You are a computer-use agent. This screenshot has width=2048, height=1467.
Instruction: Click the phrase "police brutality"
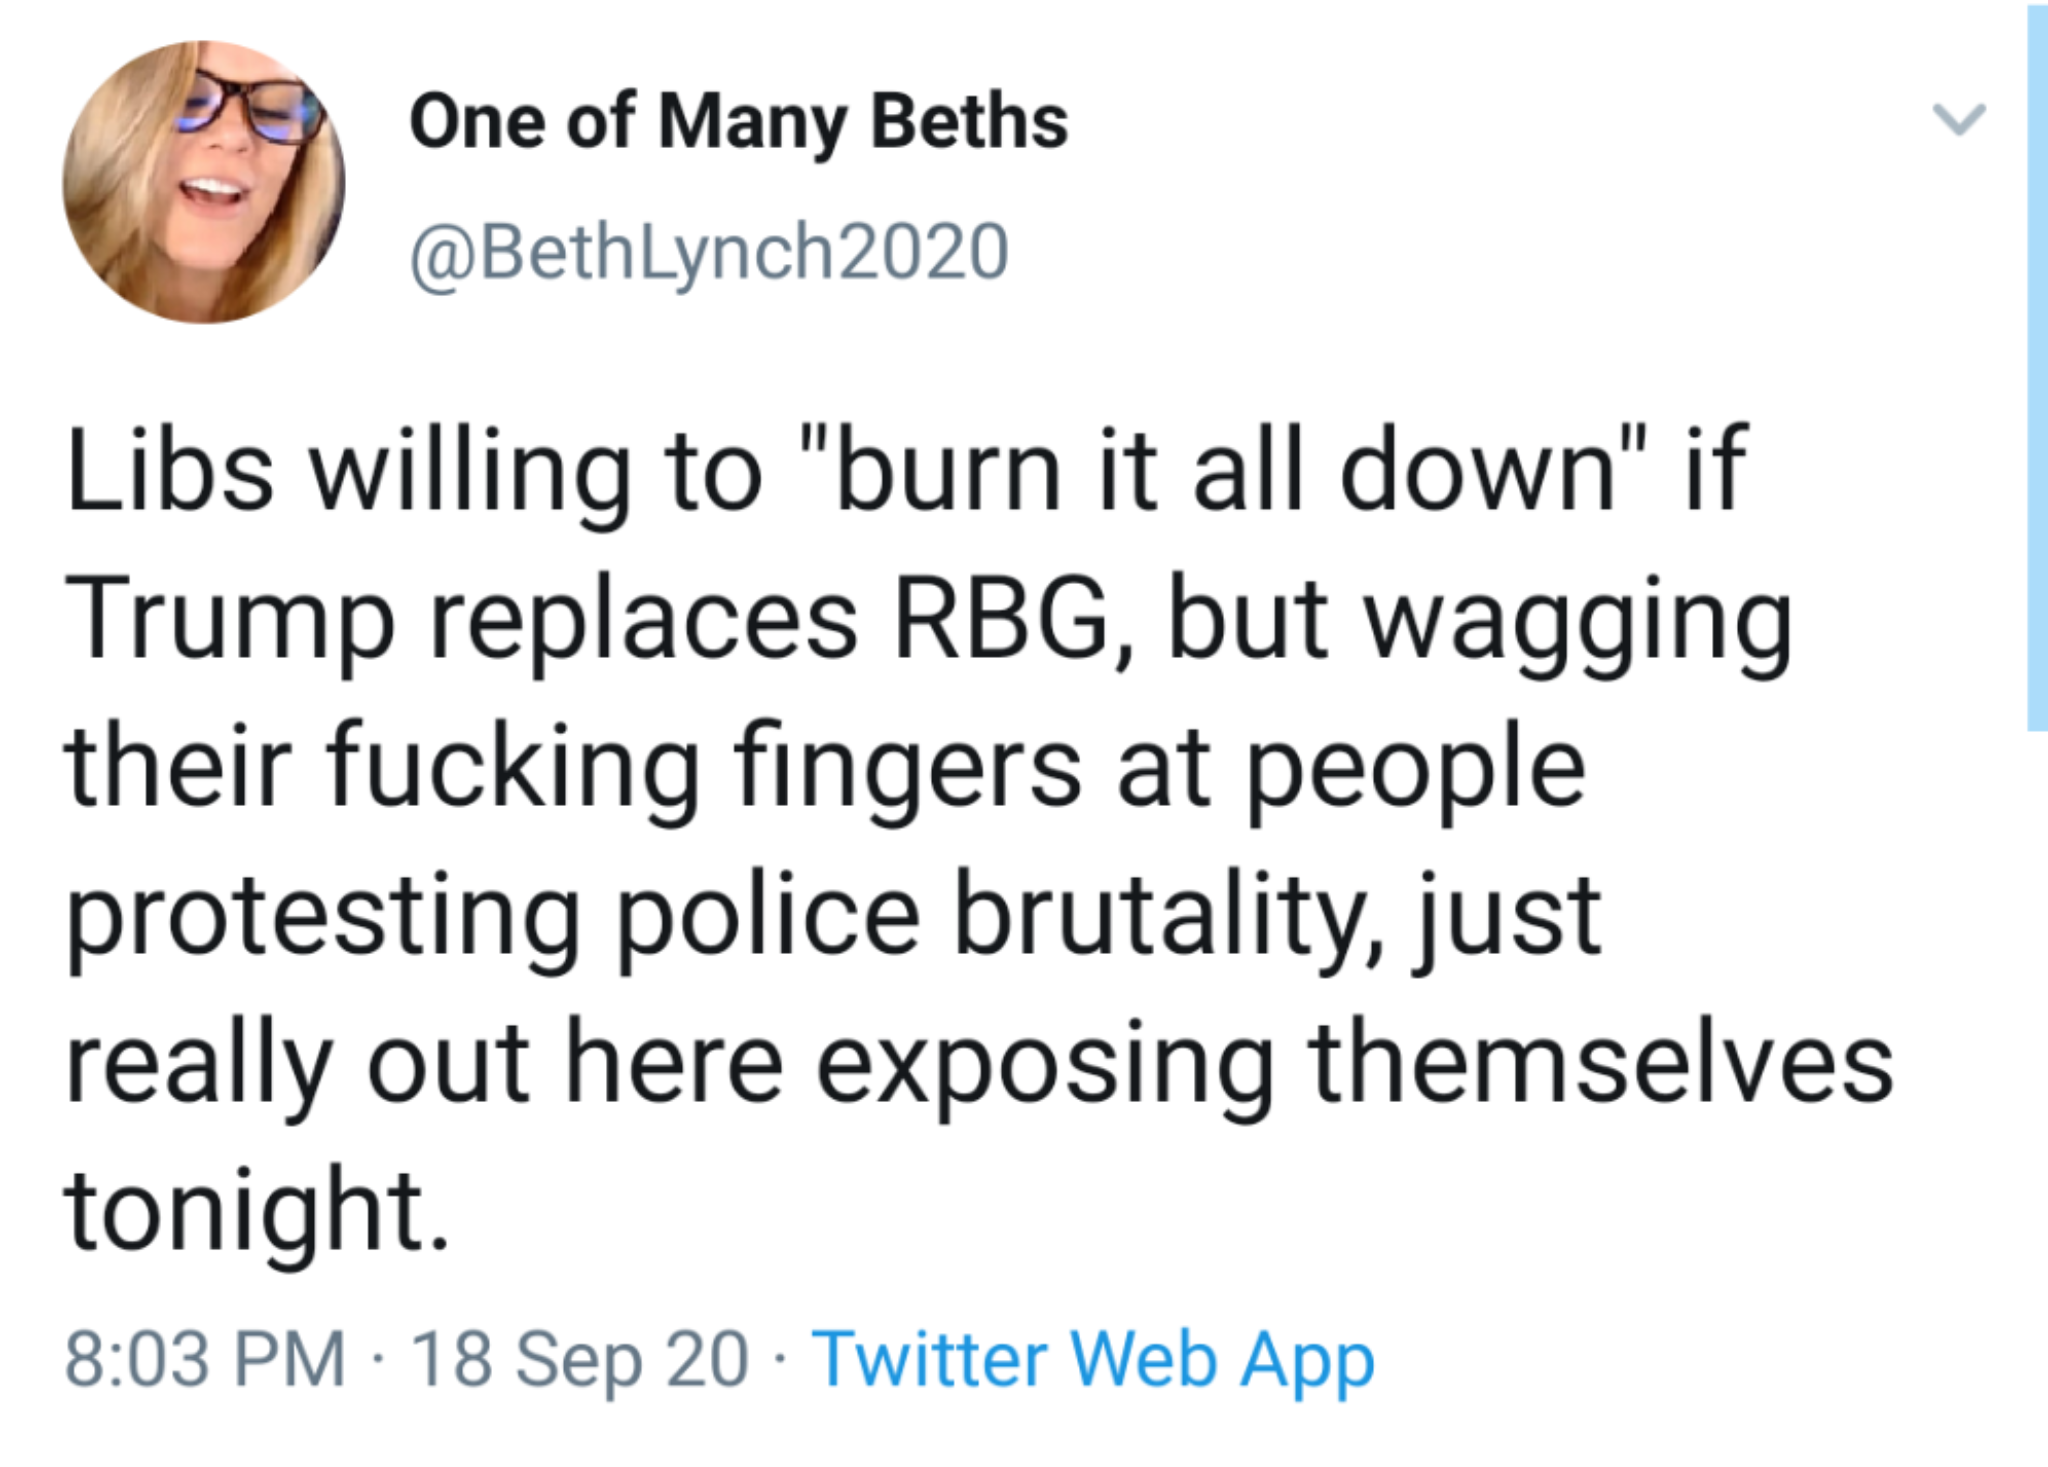point(998,916)
